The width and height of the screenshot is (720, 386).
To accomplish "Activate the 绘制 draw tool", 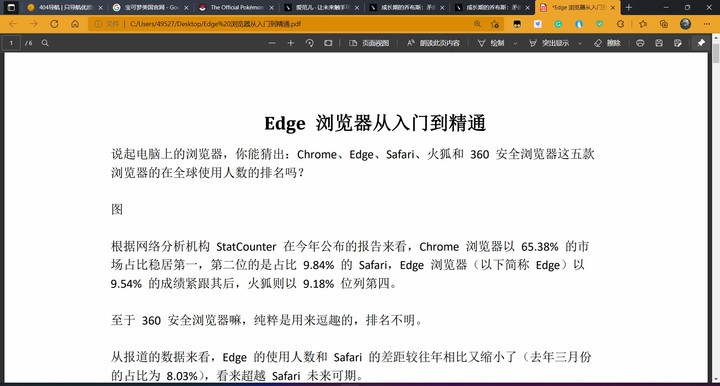I will tap(491, 43).
